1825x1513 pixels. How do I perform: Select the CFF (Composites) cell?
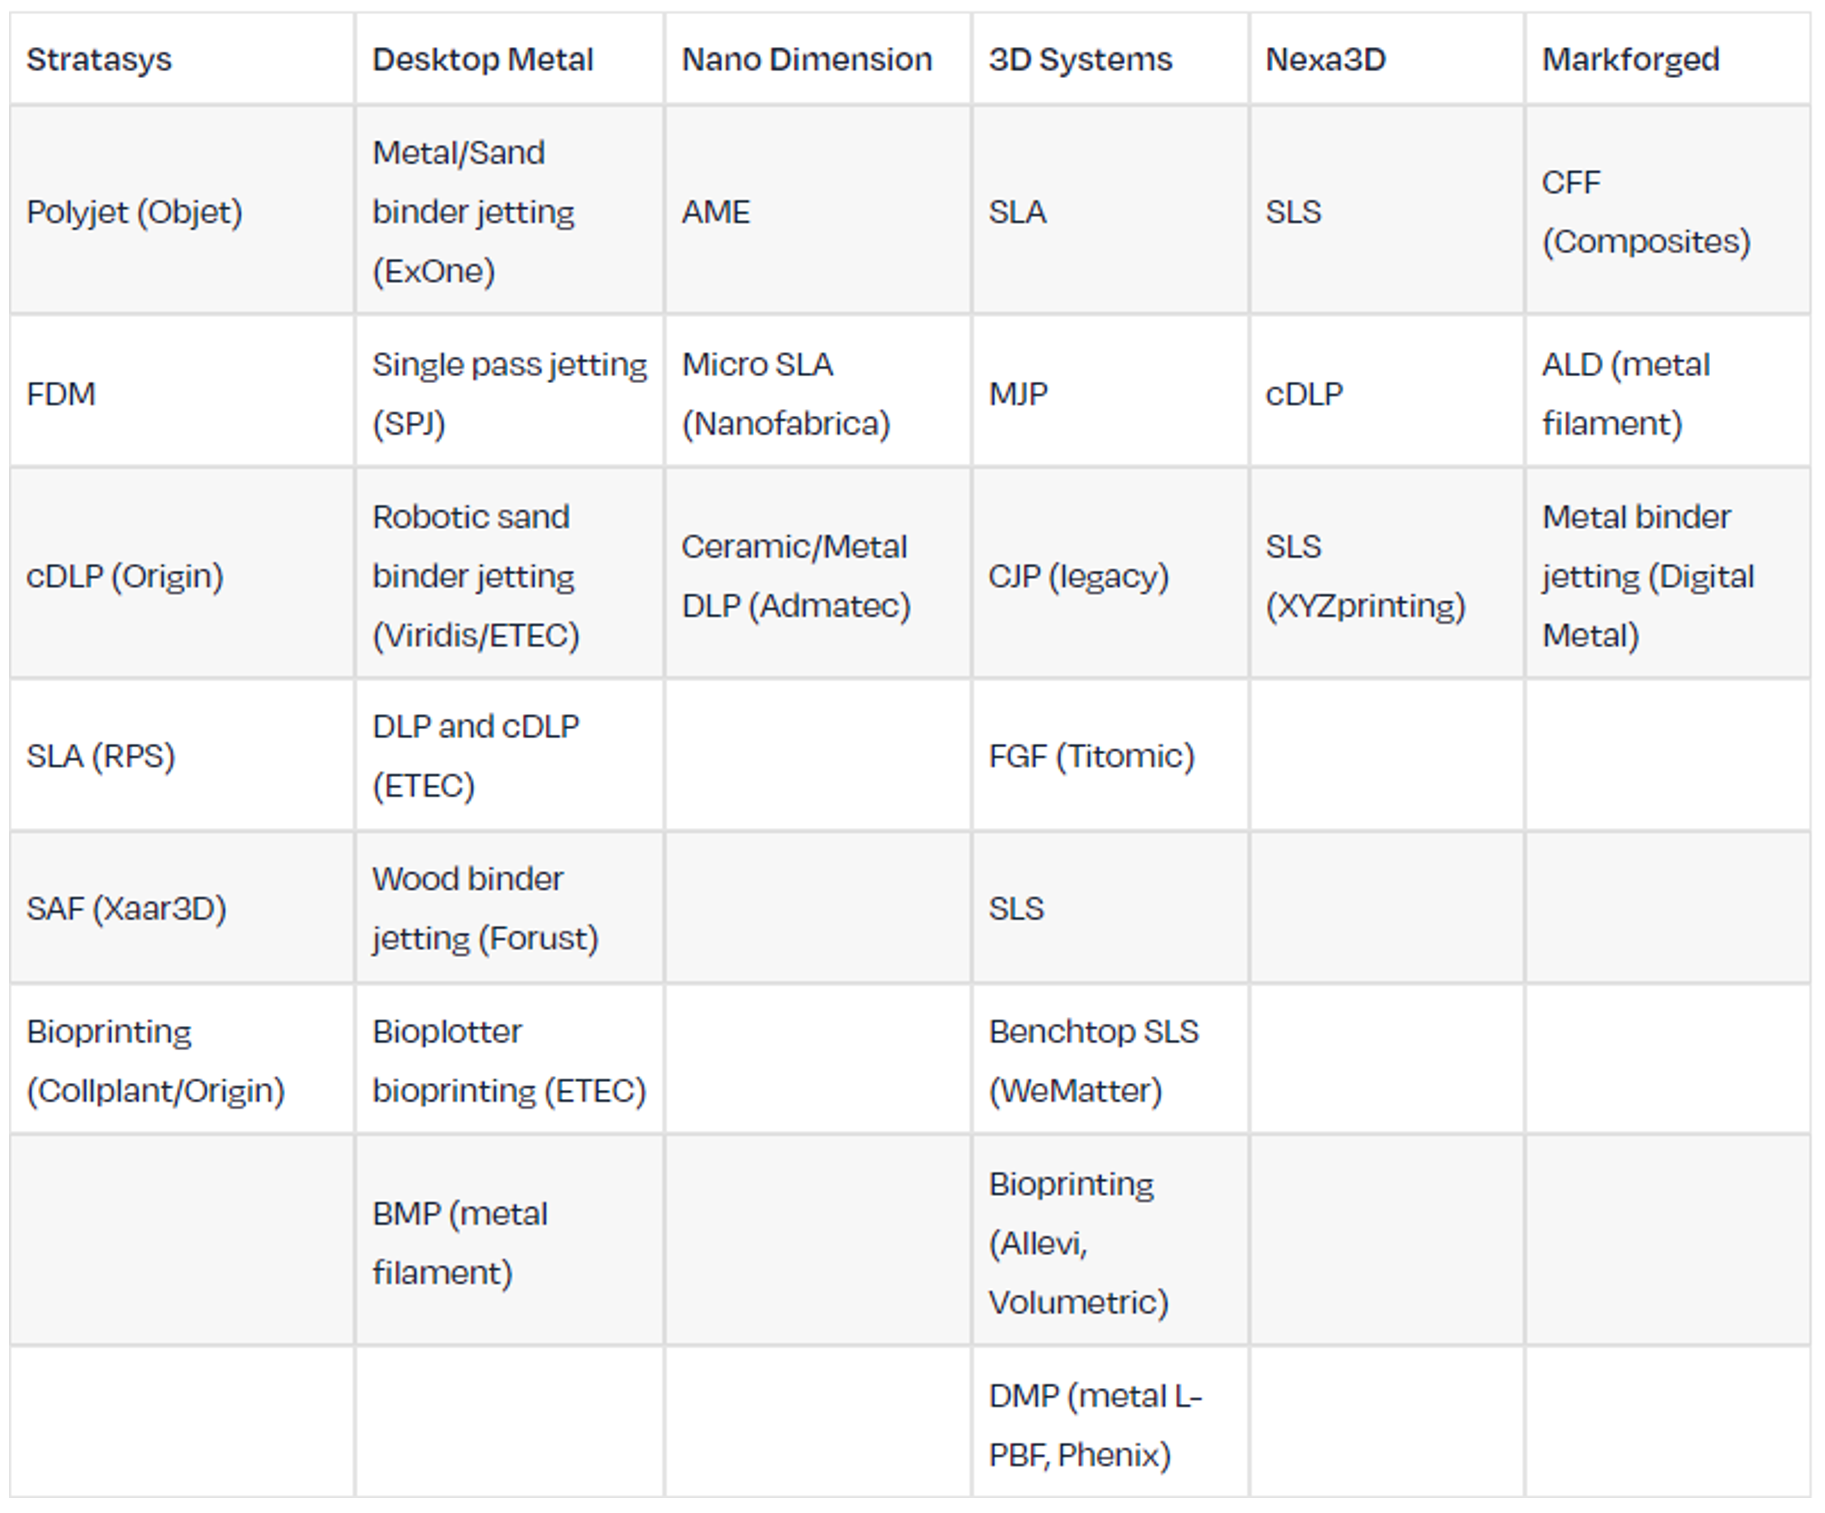click(1667, 211)
